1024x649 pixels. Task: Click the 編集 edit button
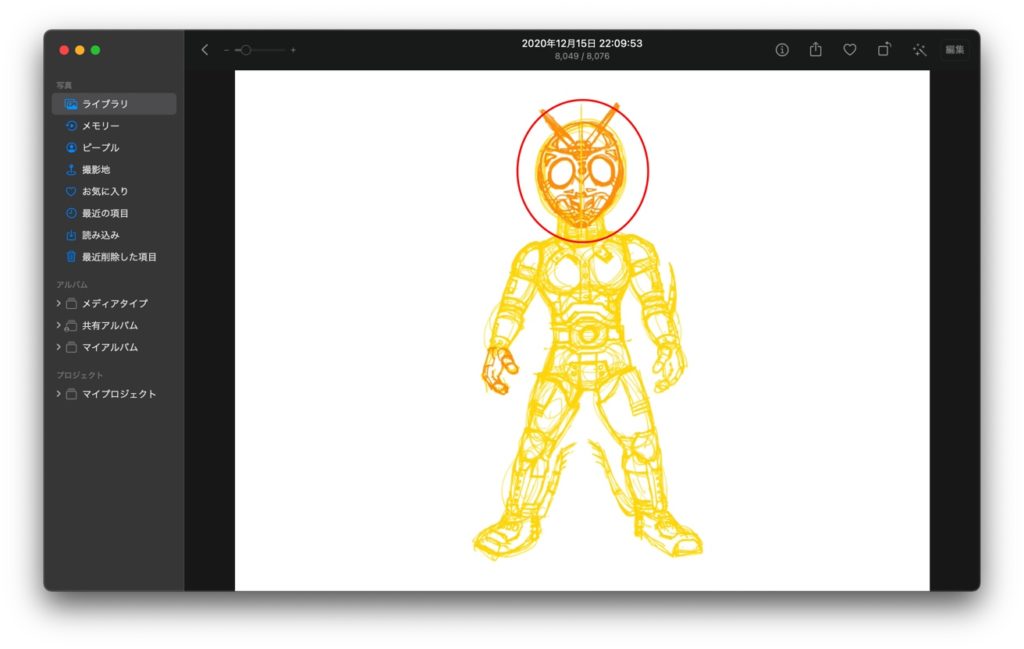[955, 50]
